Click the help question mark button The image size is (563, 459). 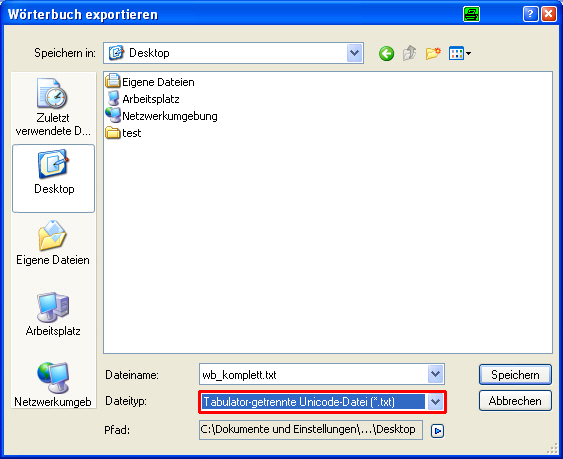(530, 14)
